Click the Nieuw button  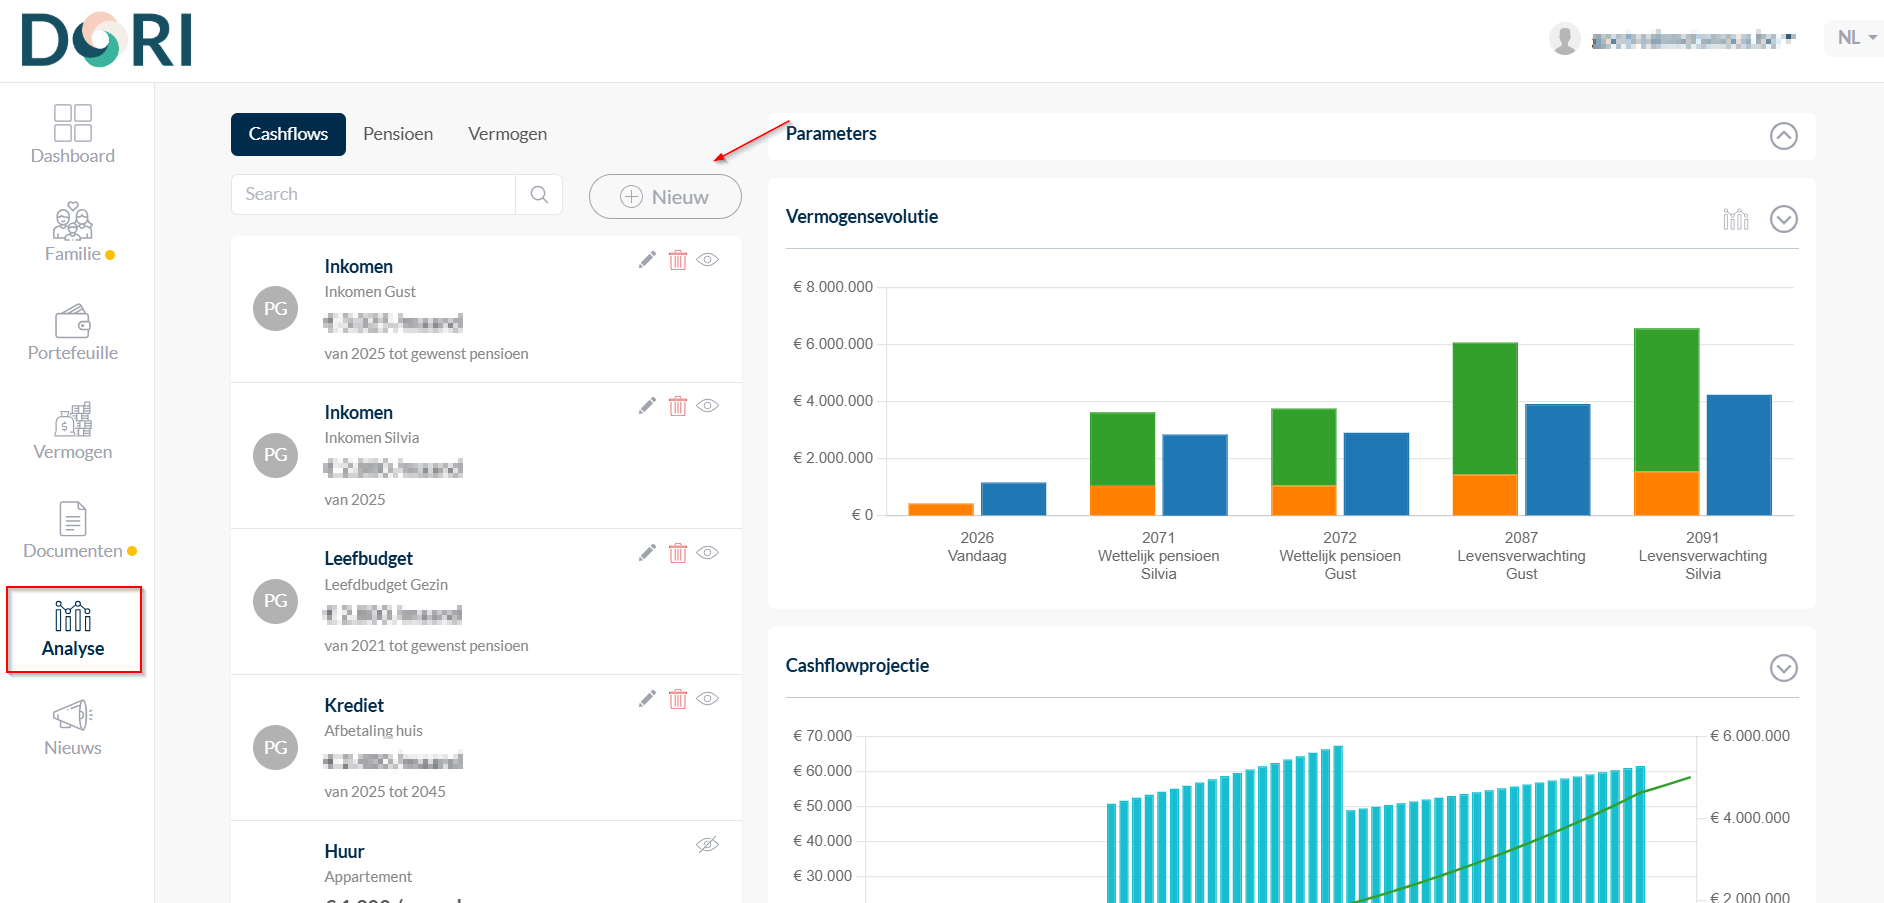665,197
